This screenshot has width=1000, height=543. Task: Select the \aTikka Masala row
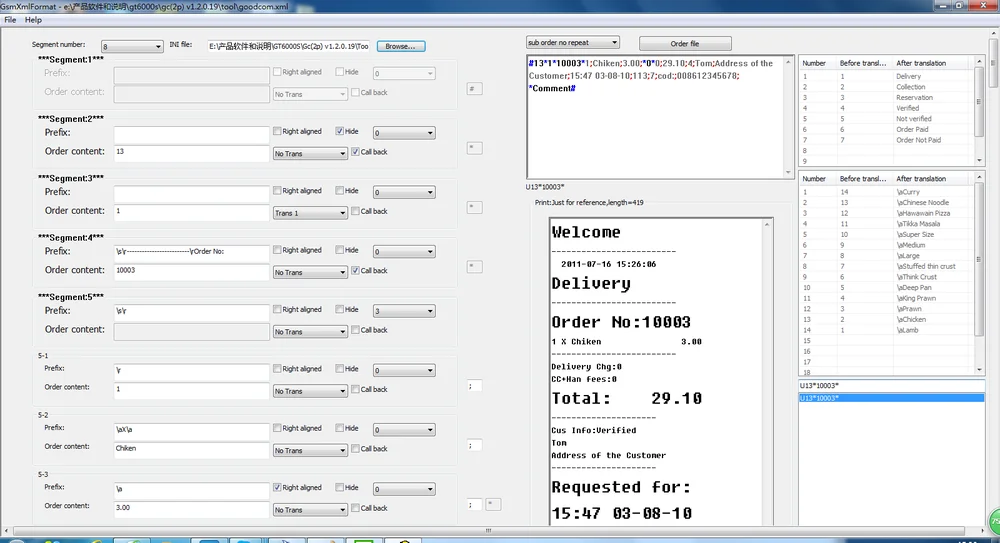point(887,223)
